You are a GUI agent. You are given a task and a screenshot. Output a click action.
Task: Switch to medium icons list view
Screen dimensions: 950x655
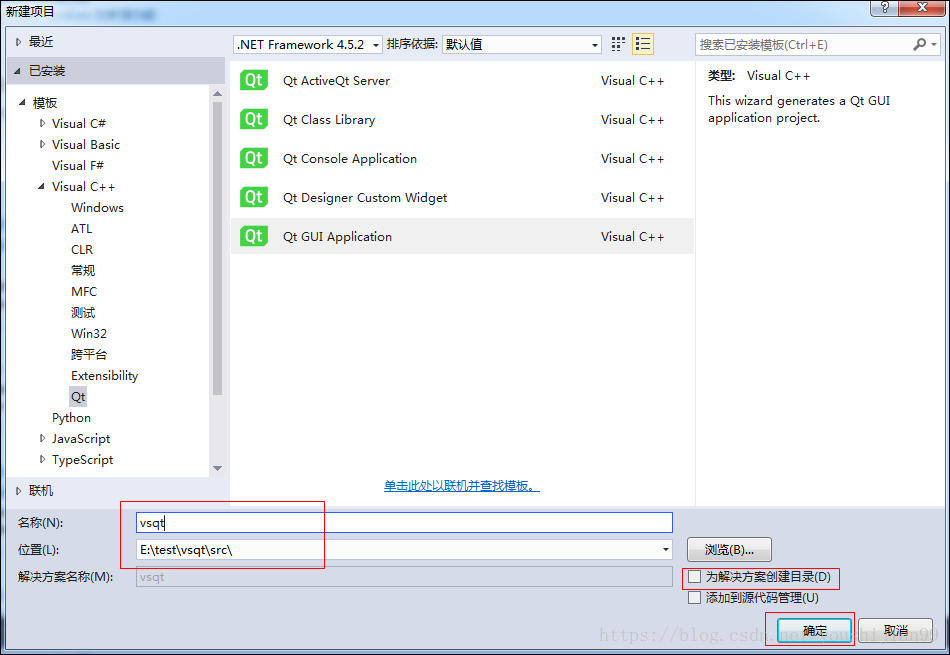(643, 44)
